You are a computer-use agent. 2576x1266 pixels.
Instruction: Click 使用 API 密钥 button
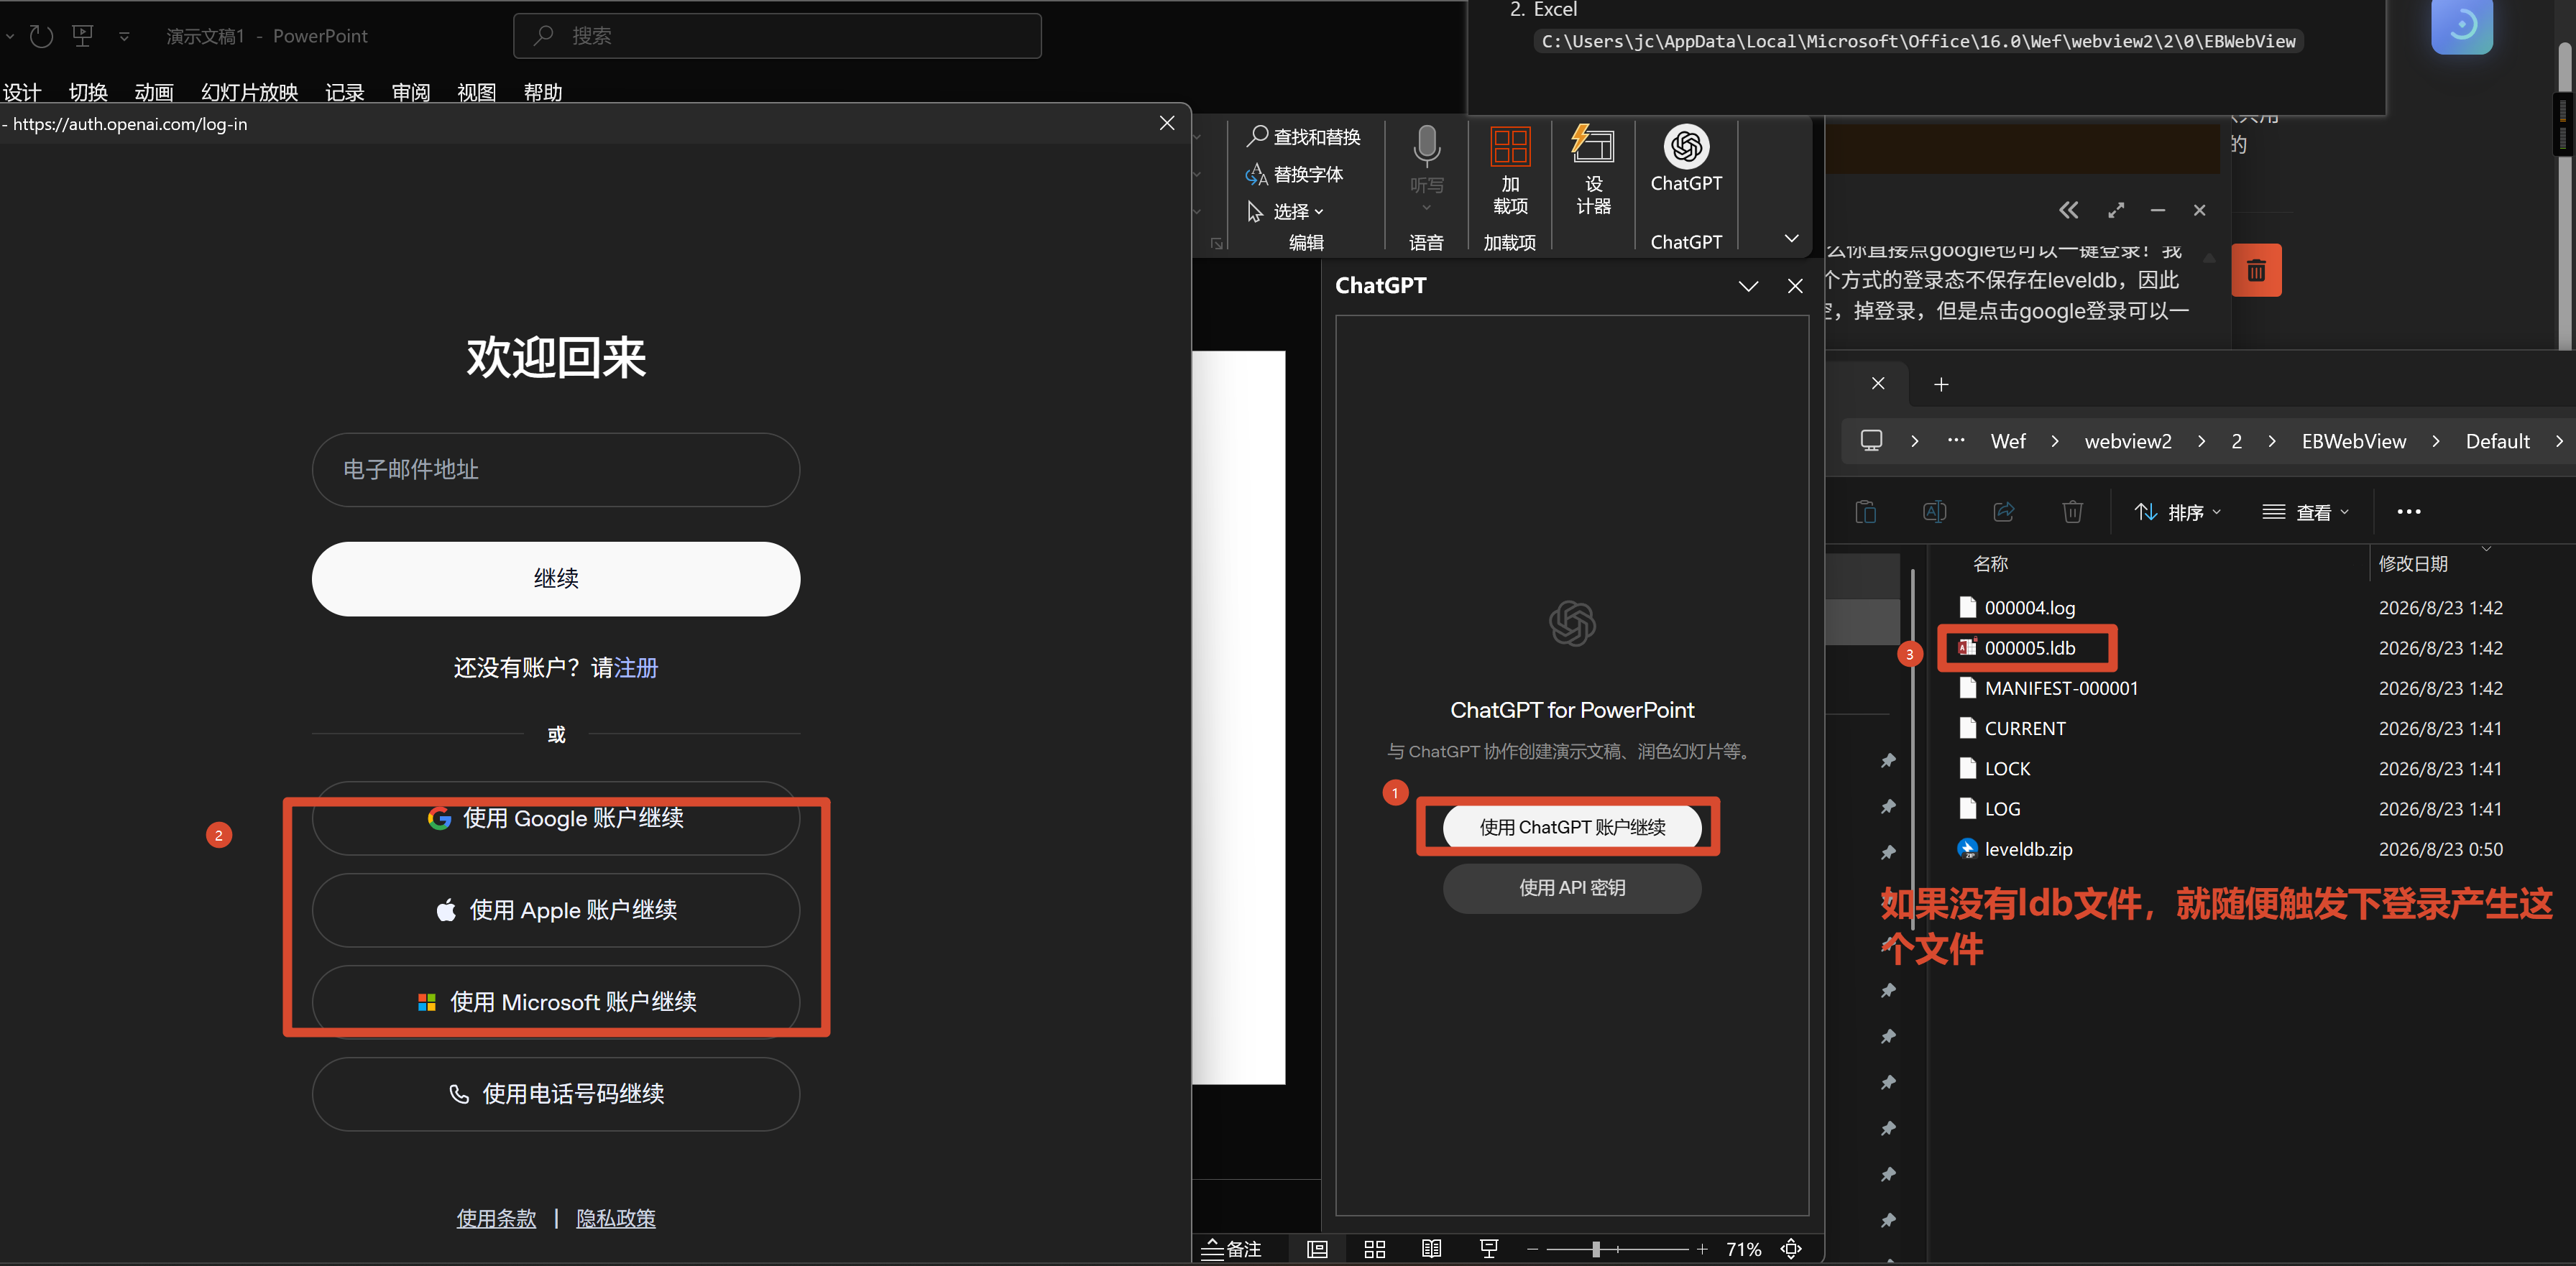tap(1572, 888)
